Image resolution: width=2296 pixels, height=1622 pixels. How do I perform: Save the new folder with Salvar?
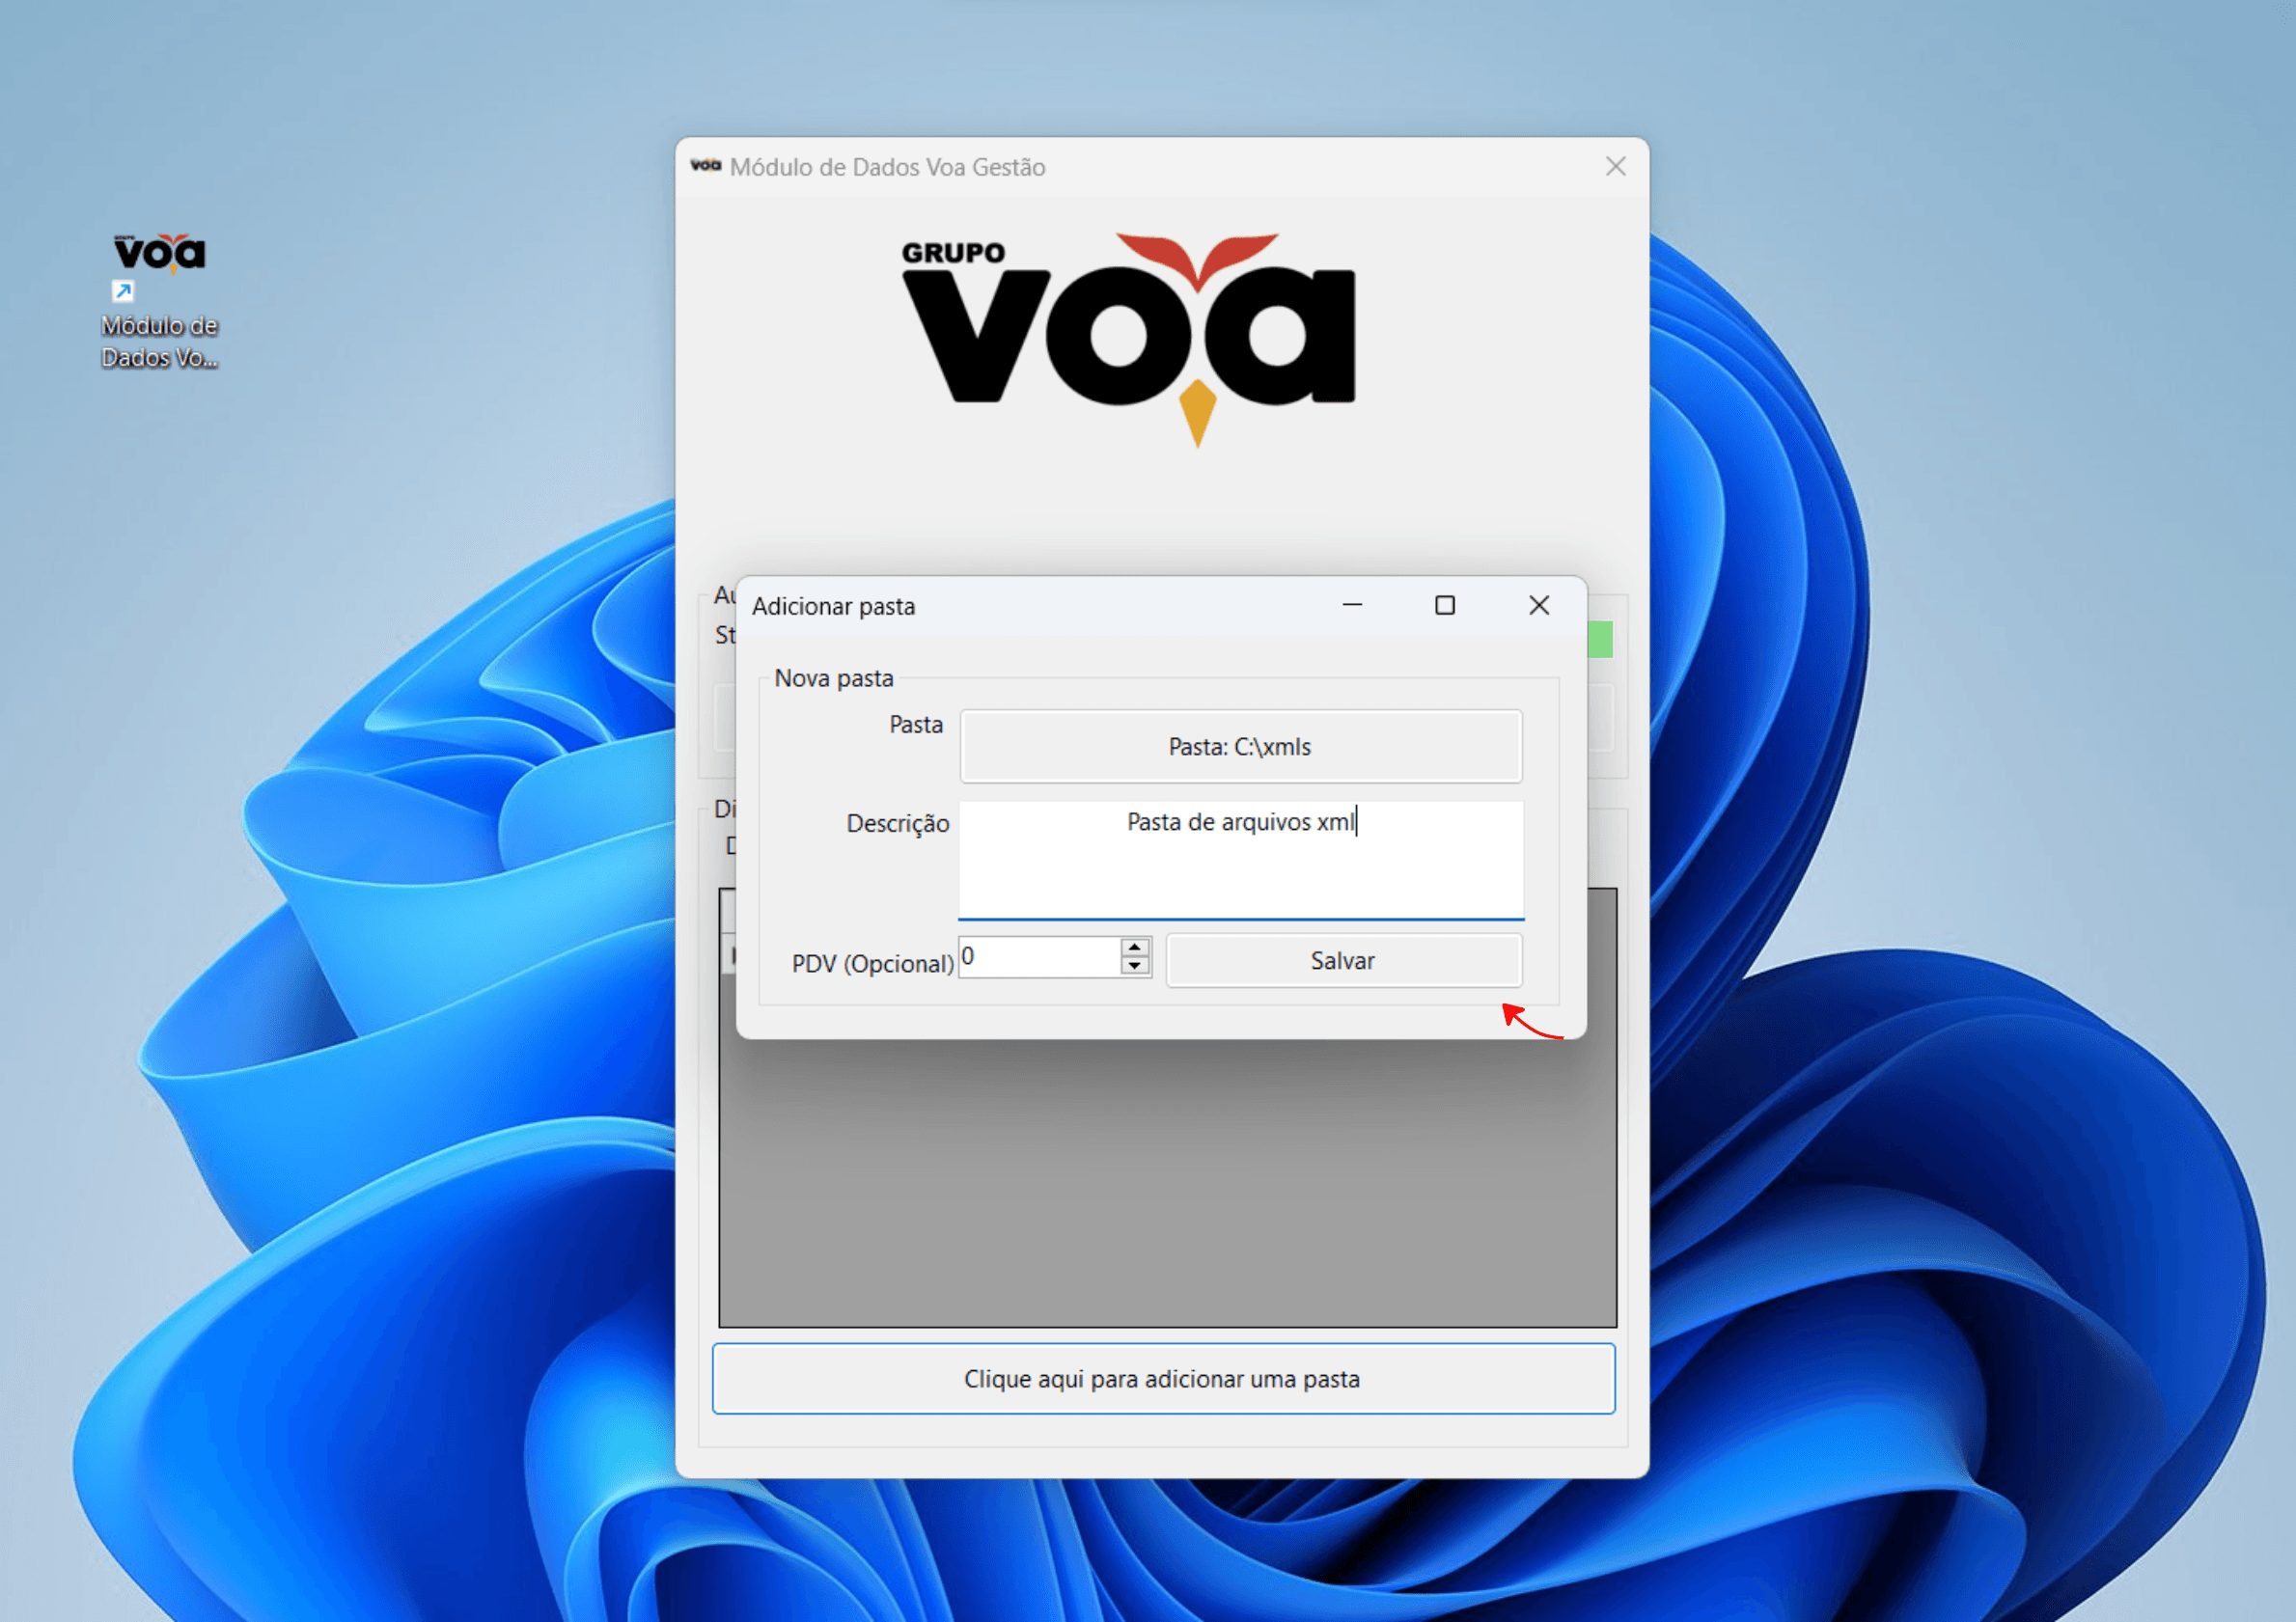pyautogui.click(x=1343, y=960)
